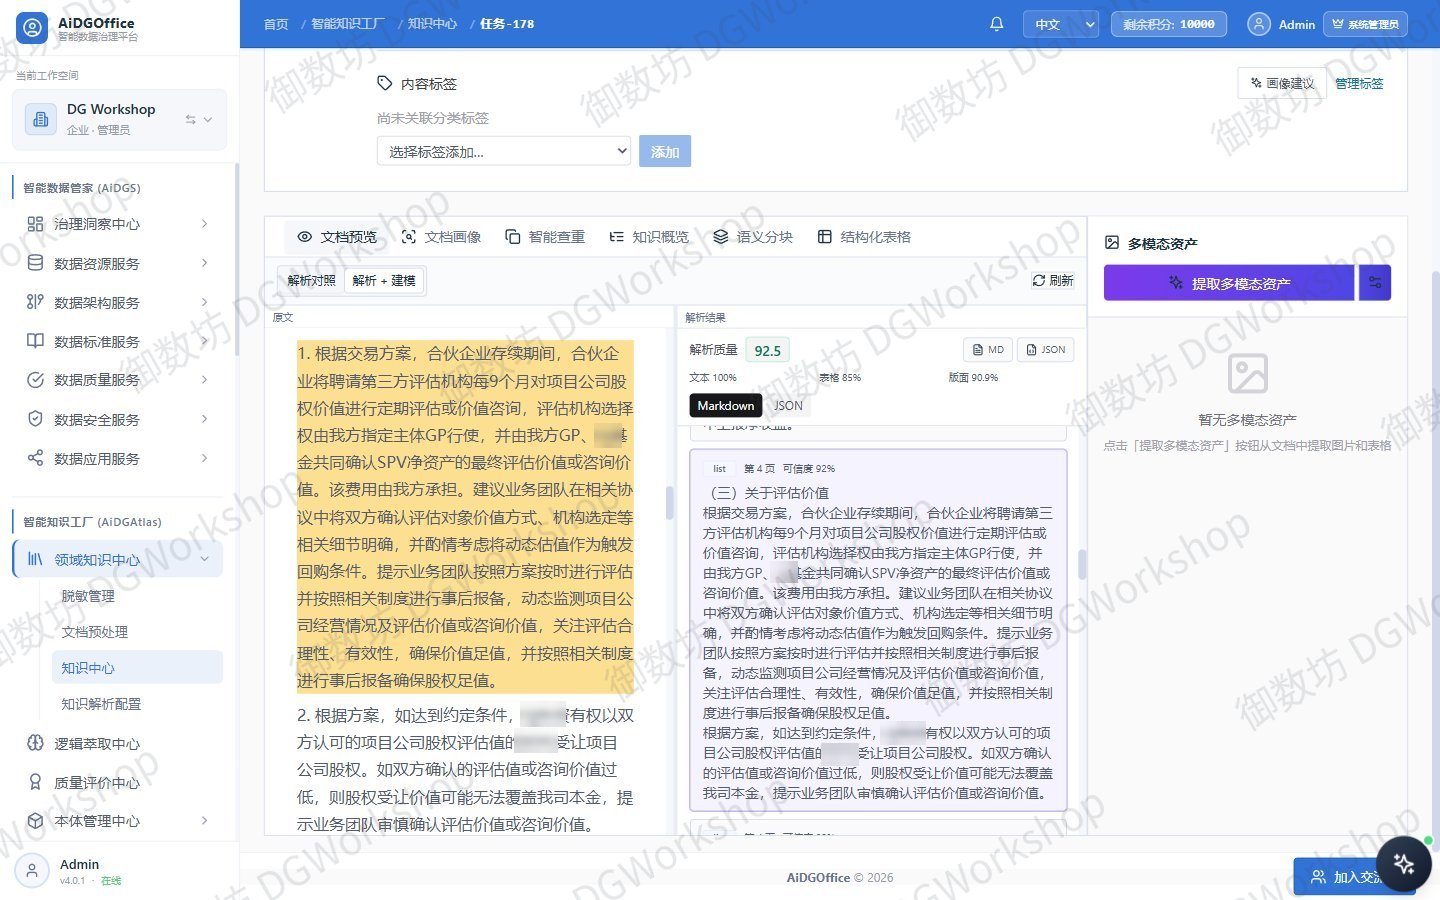Open 质量评价中心 in the sidebar
Viewport: 1440px width, 900px height.
tap(118, 782)
